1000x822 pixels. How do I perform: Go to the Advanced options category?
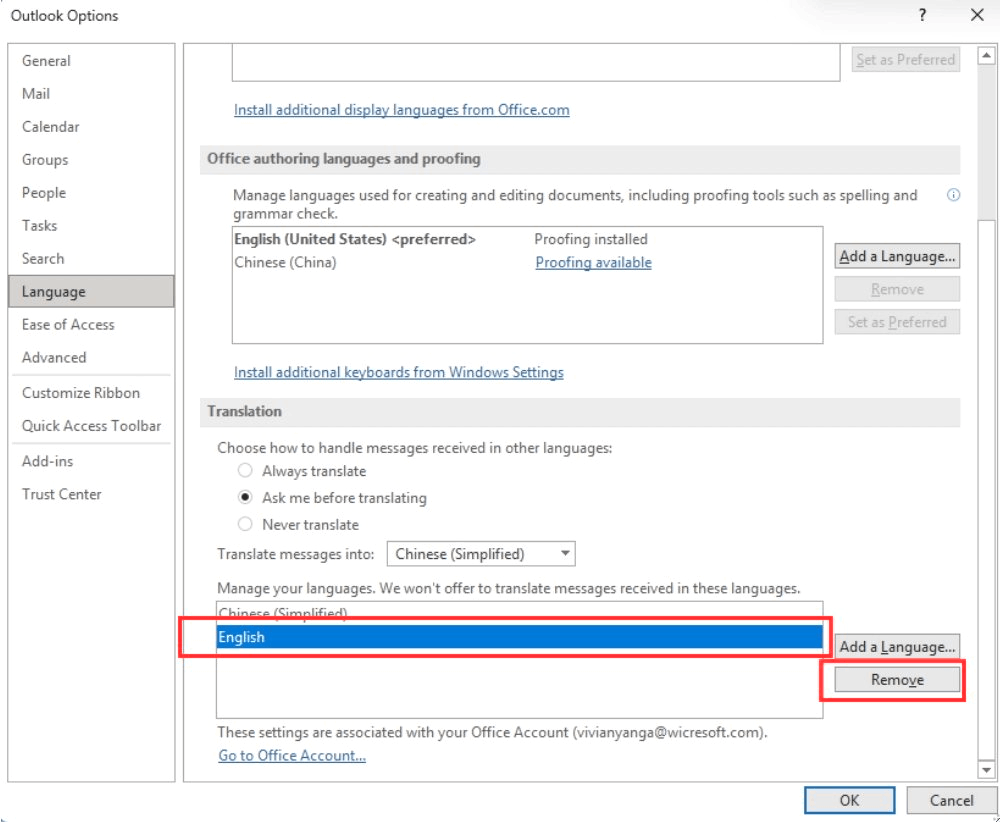[91, 357]
